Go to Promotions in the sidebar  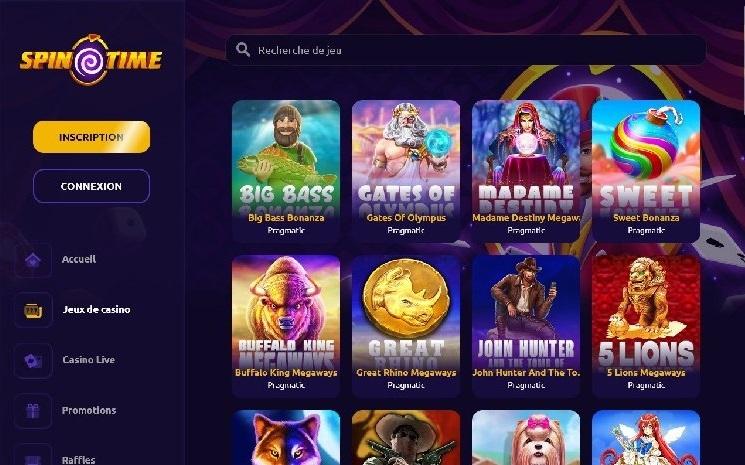click(x=89, y=410)
